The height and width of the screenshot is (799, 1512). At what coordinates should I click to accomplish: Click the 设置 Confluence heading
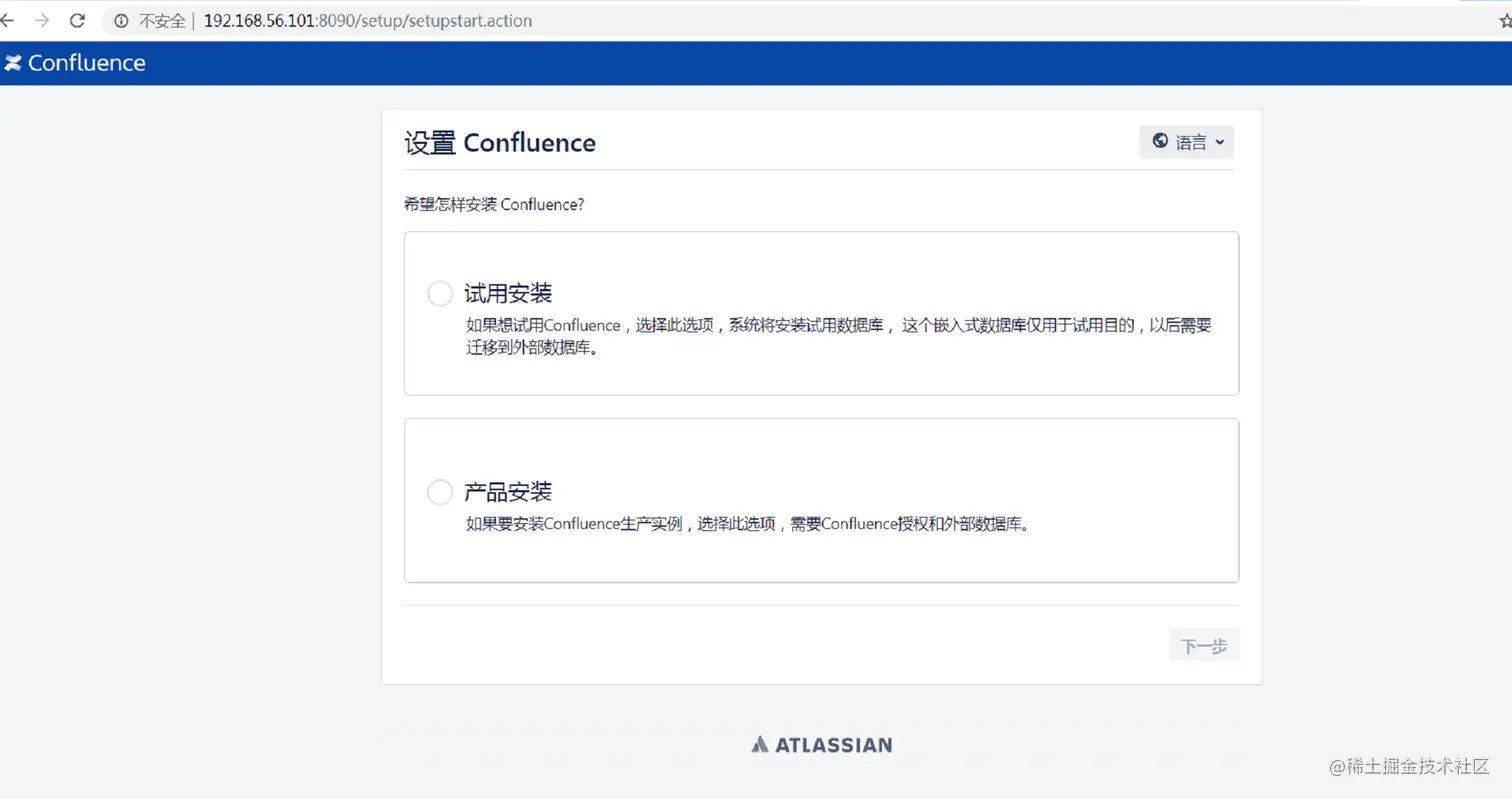tap(500, 142)
